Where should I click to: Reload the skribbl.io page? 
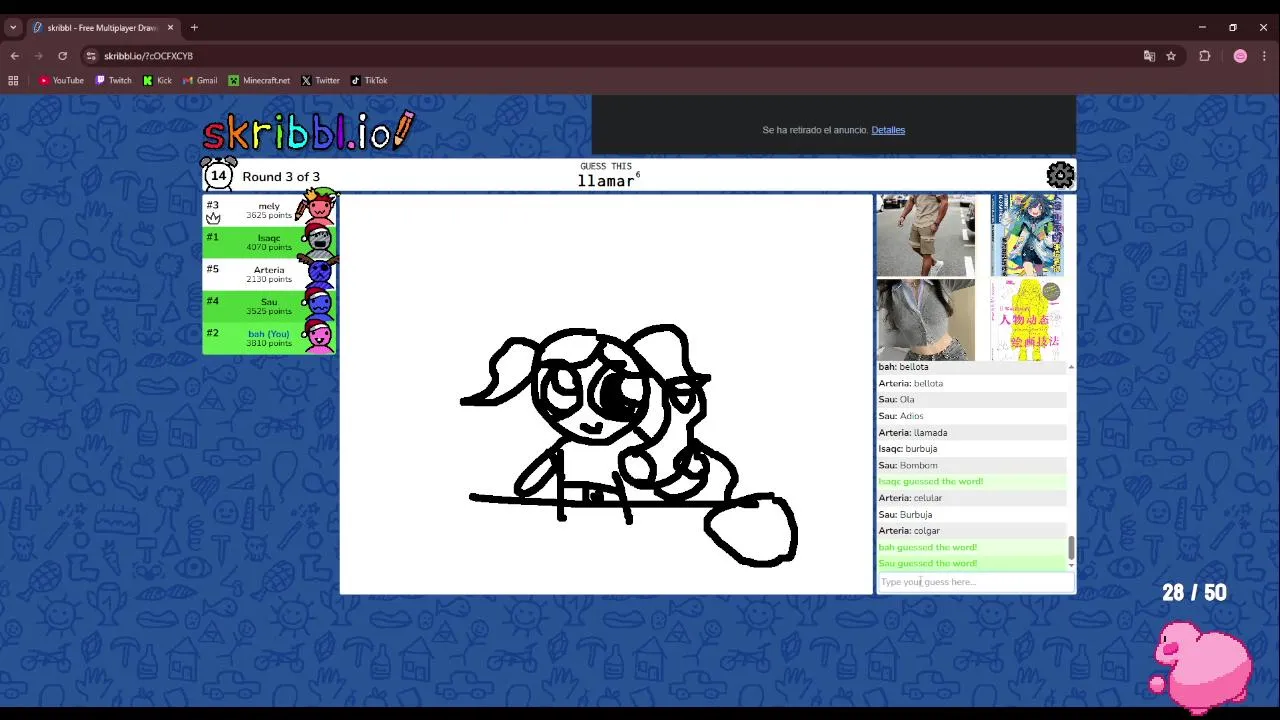62,56
